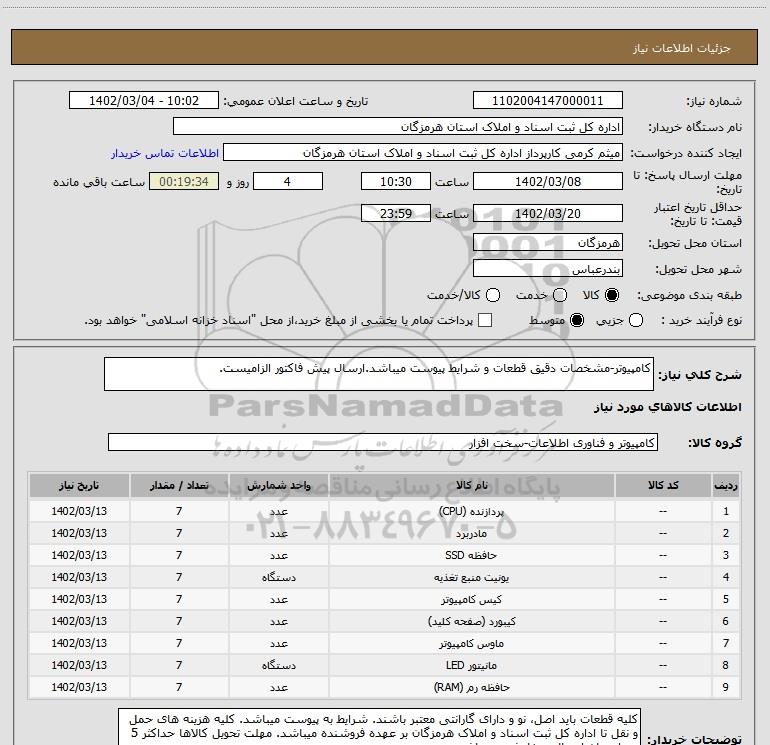Click the general need description text box
This screenshot has width=770, height=745.
click(379, 374)
